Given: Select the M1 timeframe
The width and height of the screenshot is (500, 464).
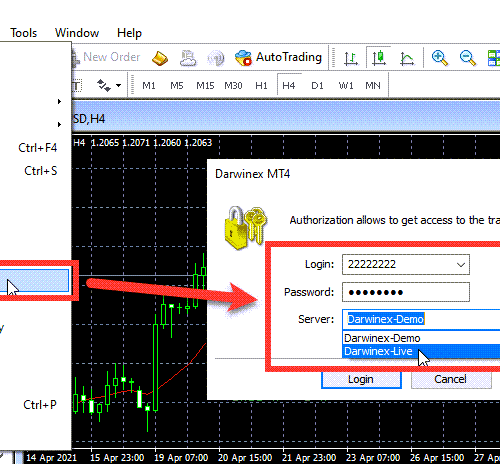Looking at the screenshot, I should (149, 86).
